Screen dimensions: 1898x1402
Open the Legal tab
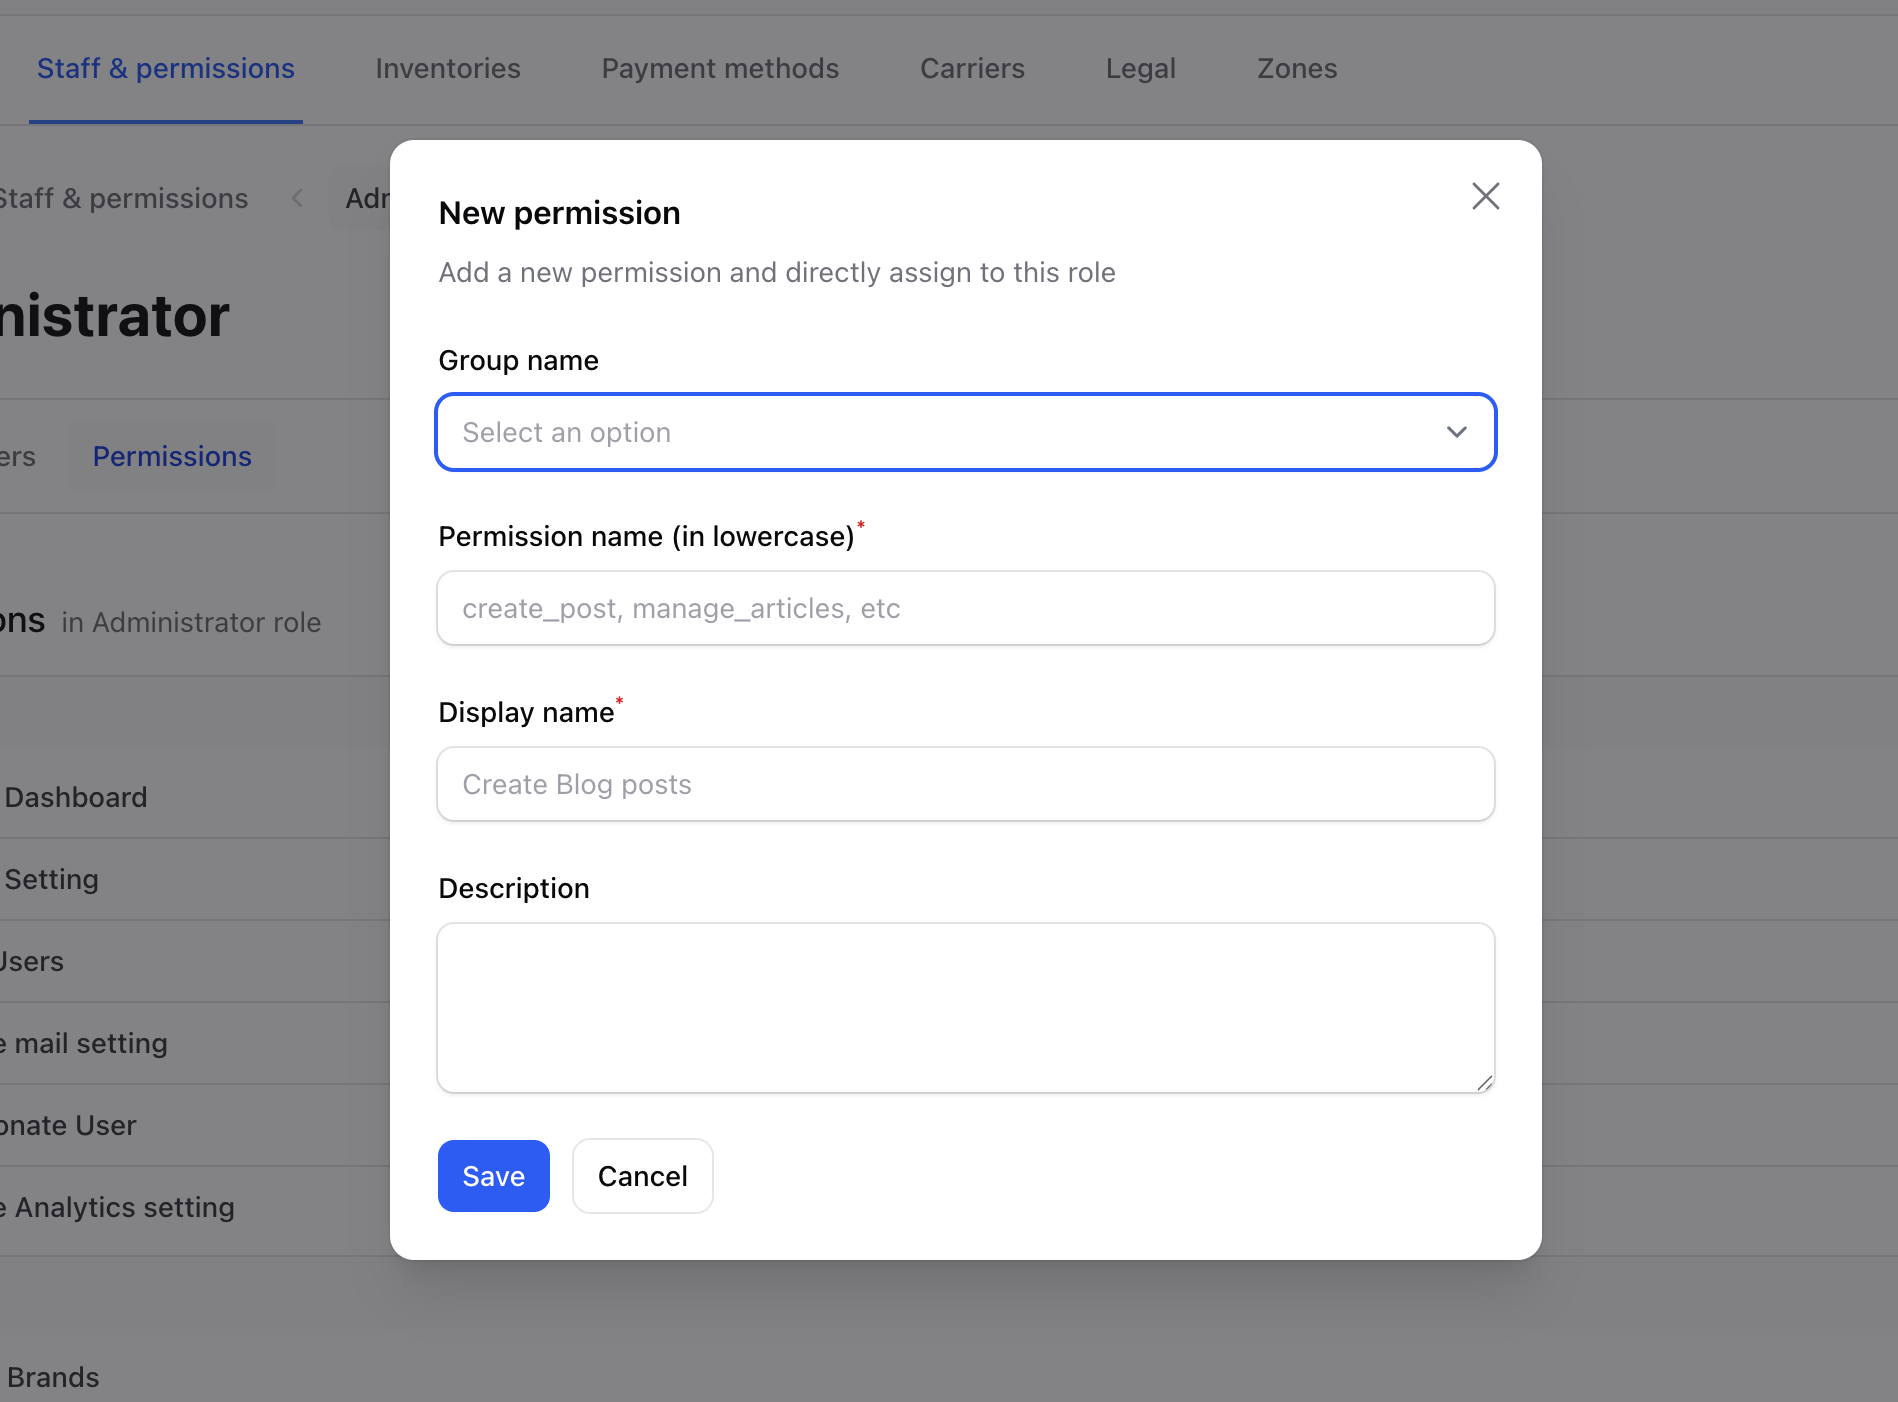[1140, 68]
